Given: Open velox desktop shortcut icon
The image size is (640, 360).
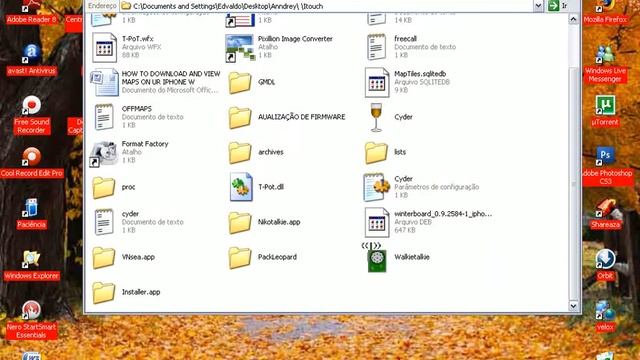Looking at the screenshot, I should 605,311.
